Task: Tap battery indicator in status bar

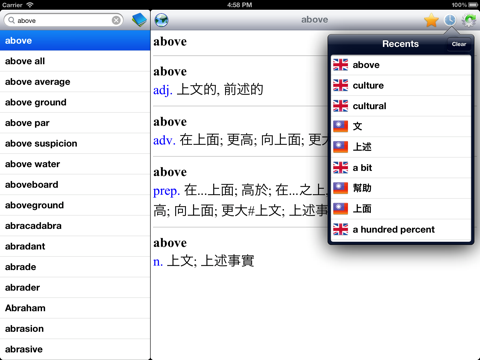Action: (x=473, y=5)
